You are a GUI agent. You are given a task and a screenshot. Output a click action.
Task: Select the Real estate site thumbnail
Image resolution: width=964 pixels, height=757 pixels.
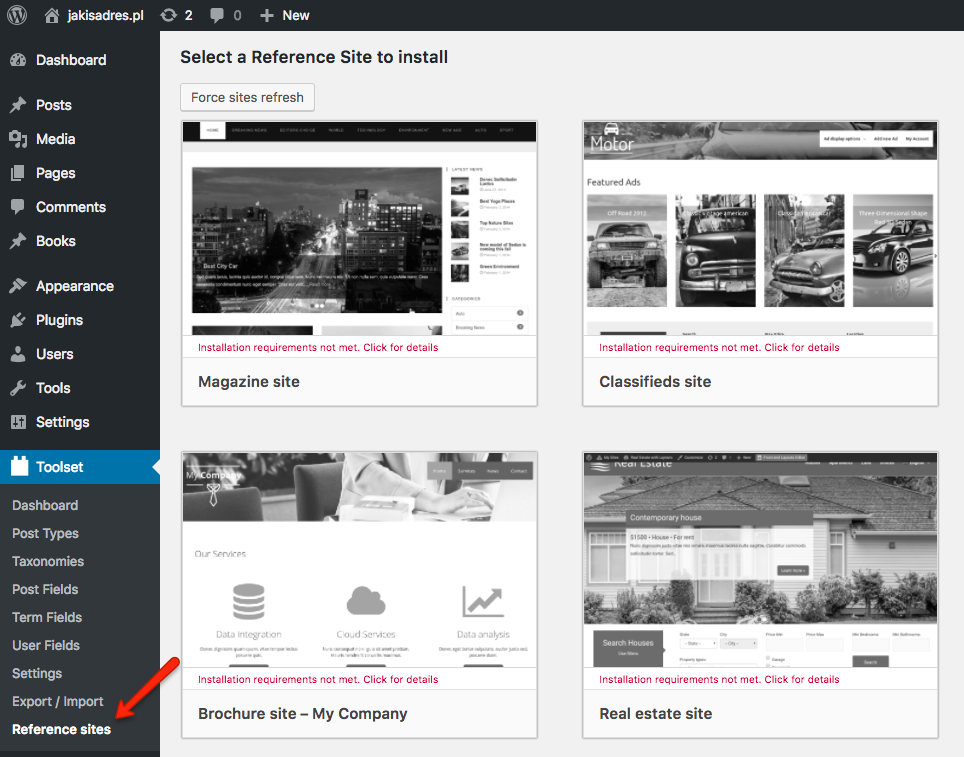click(761, 560)
